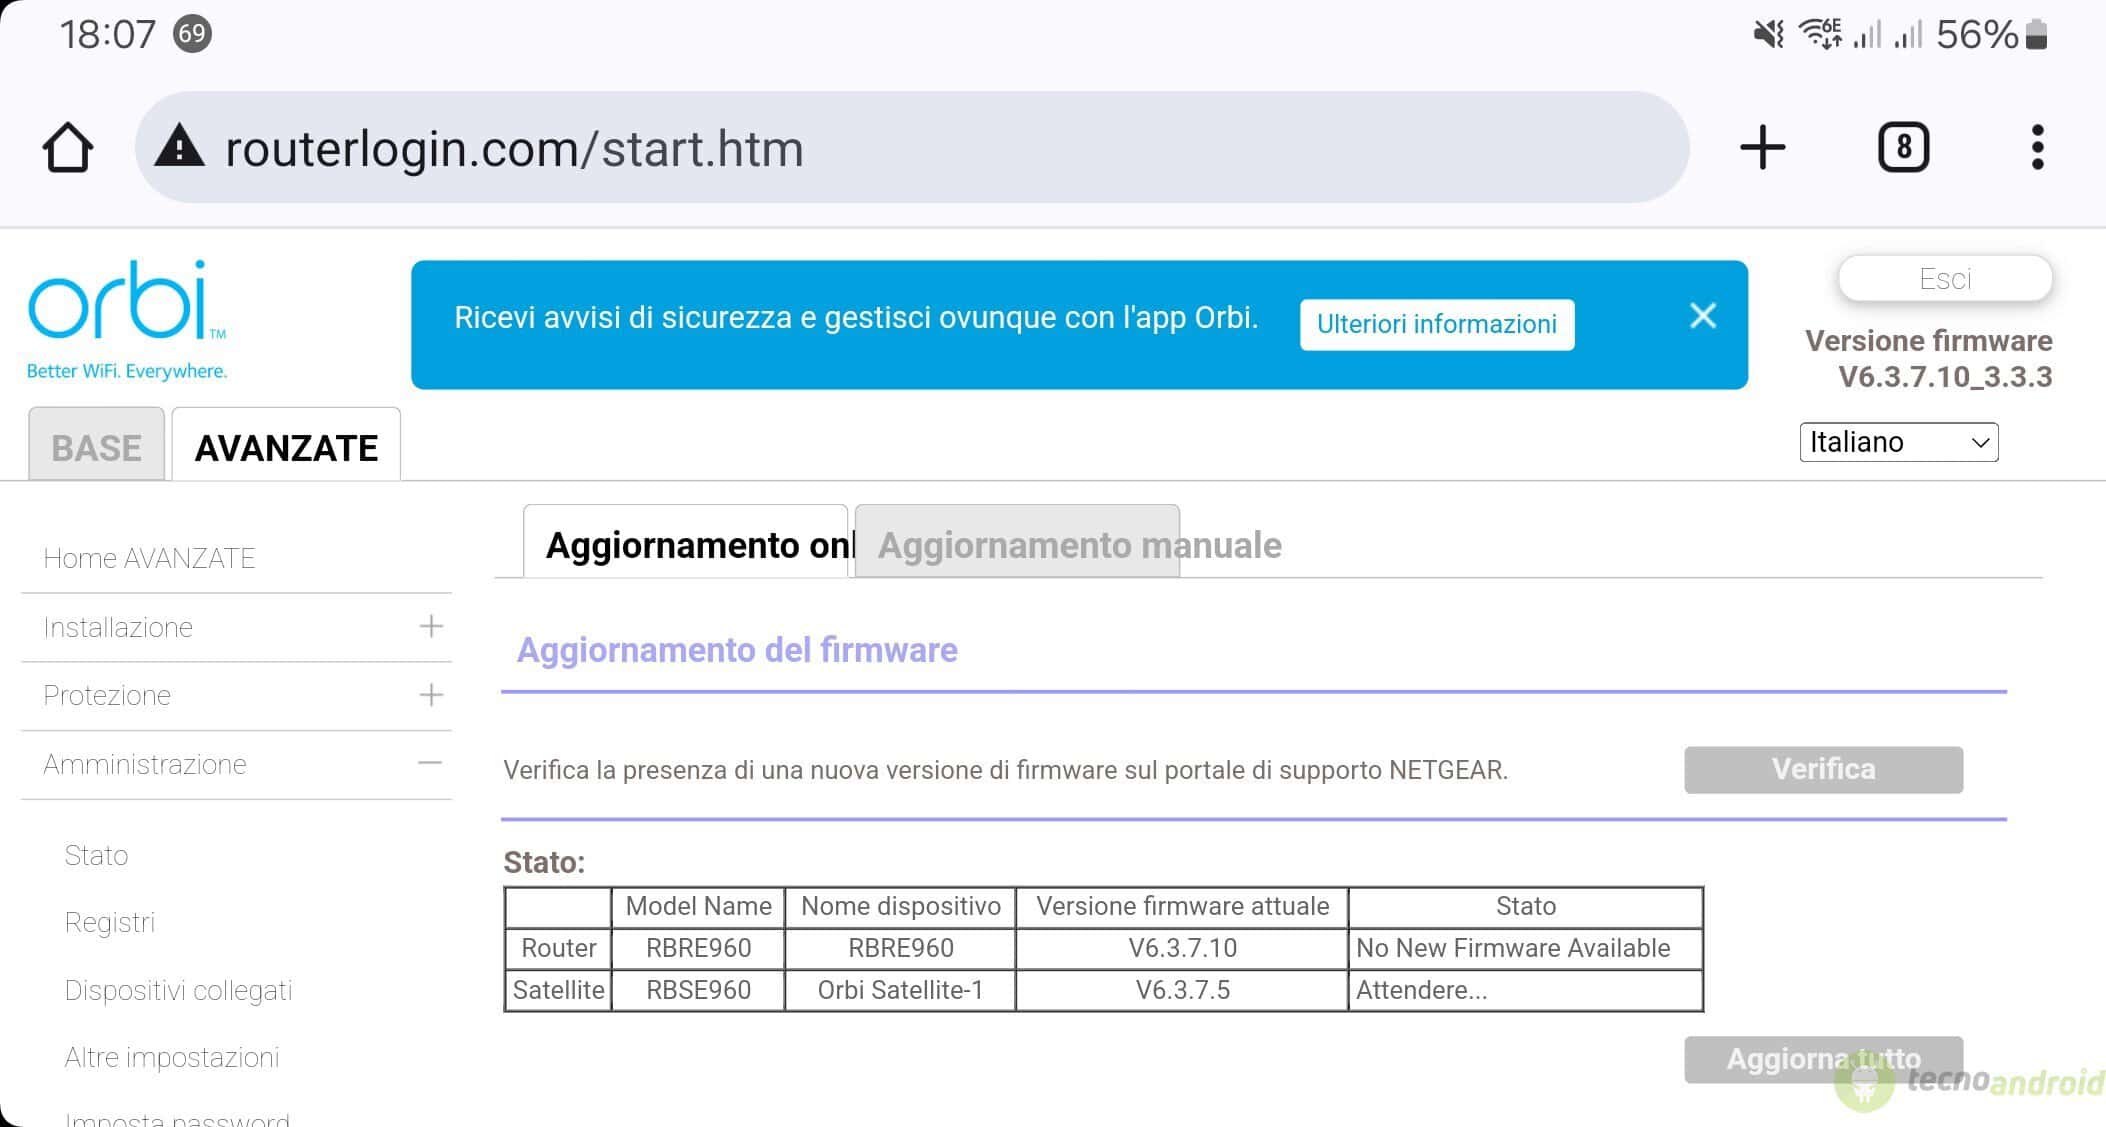The width and height of the screenshot is (2106, 1127).
Task: Click firmware version V6.3.7.5 cell
Action: click(x=1182, y=990)
